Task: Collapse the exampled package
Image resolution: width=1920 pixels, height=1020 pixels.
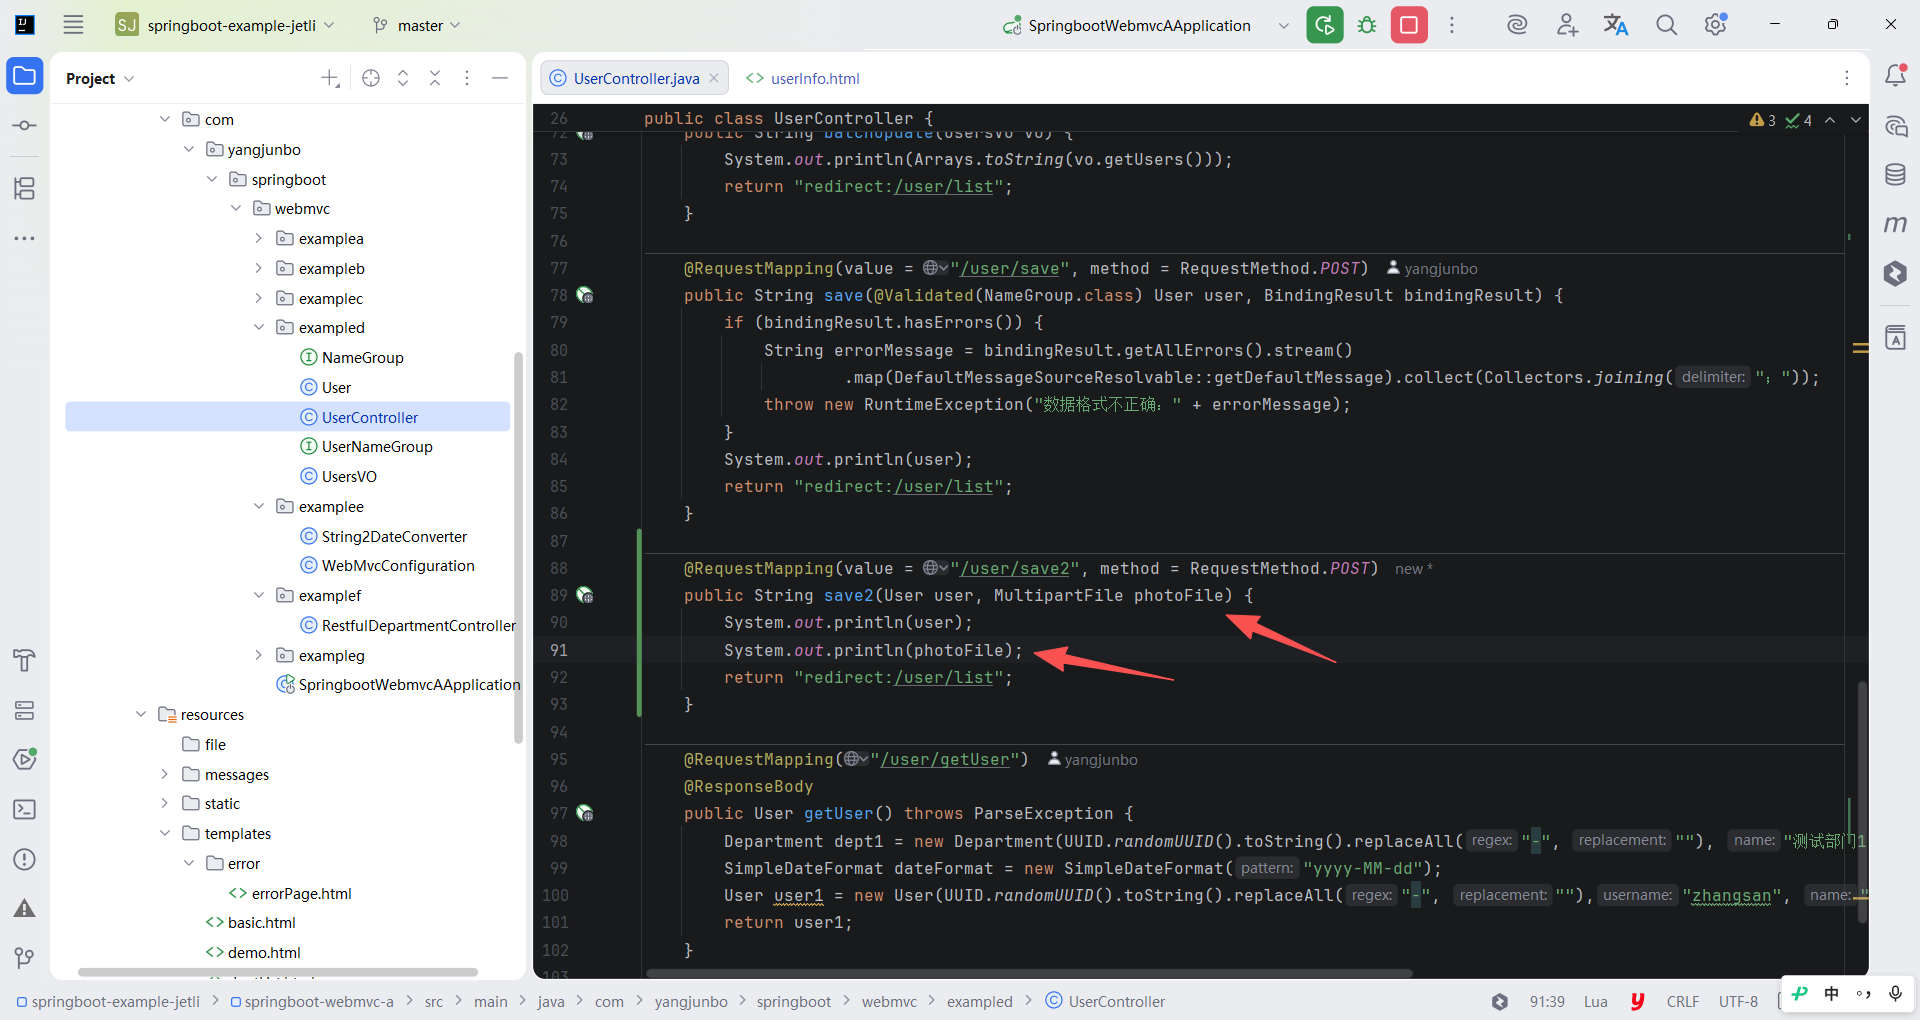Action: [x=259, y=327]
